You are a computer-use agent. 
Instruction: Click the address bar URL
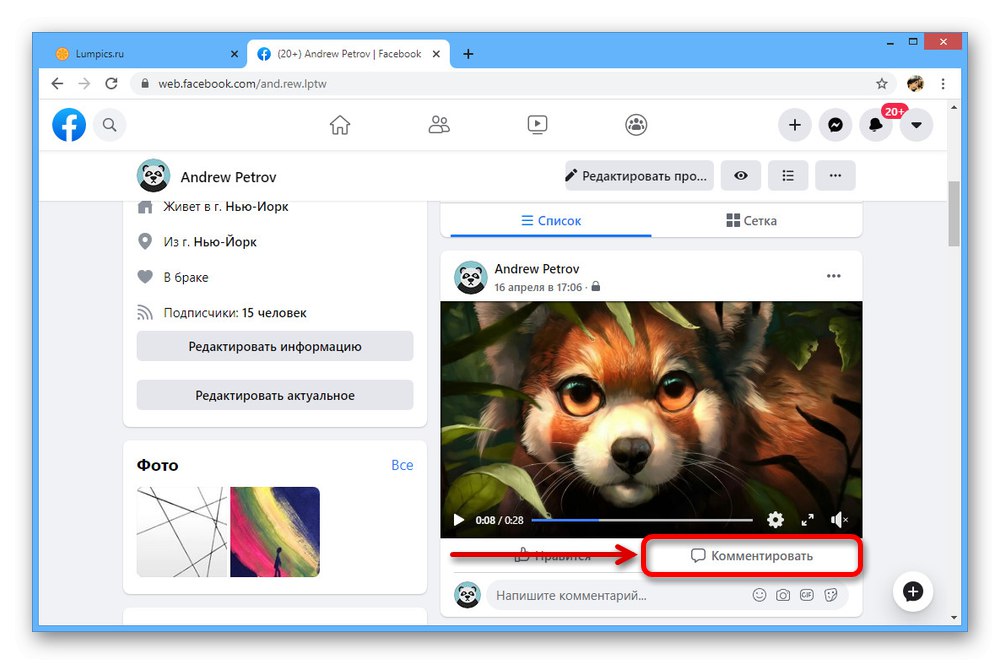pyautogui.click(x=242, y=84)
